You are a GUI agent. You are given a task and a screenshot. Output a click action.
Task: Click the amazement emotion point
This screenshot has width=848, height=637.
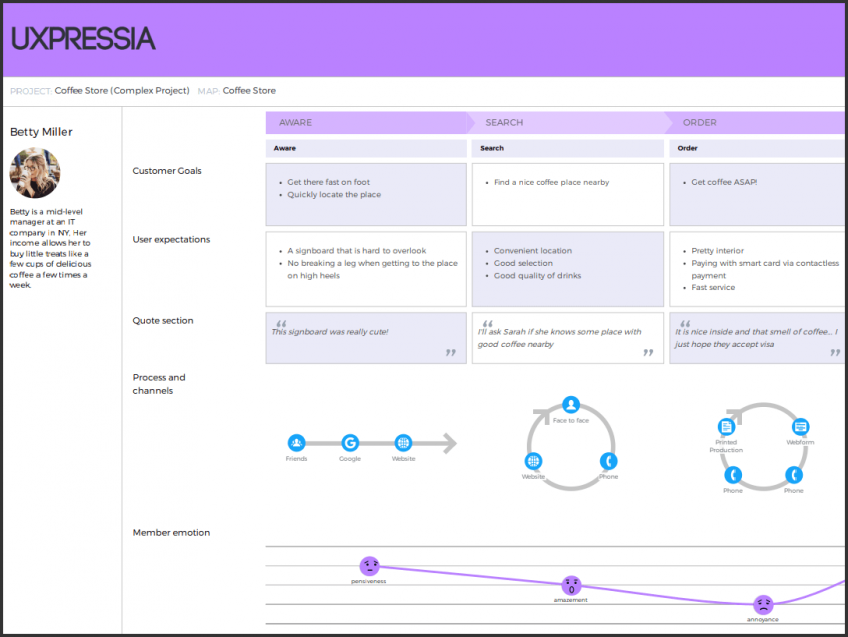[571, 585]
